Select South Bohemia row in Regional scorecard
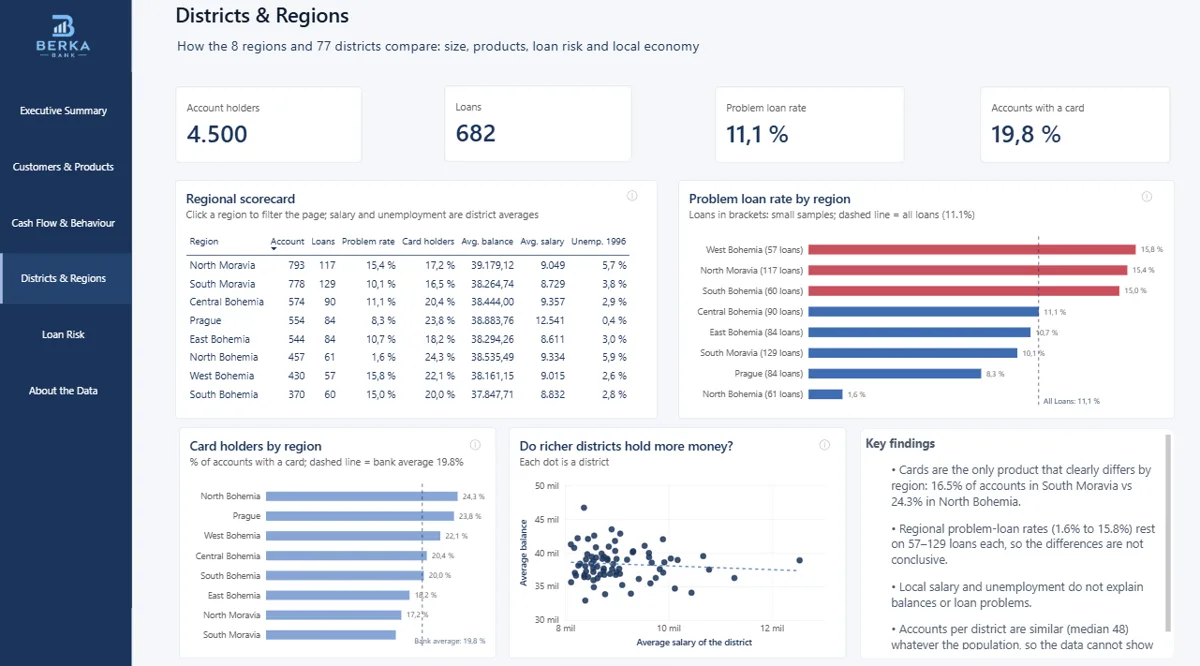The height and width of the screenshot is (666, 1200). coord(408,394)
